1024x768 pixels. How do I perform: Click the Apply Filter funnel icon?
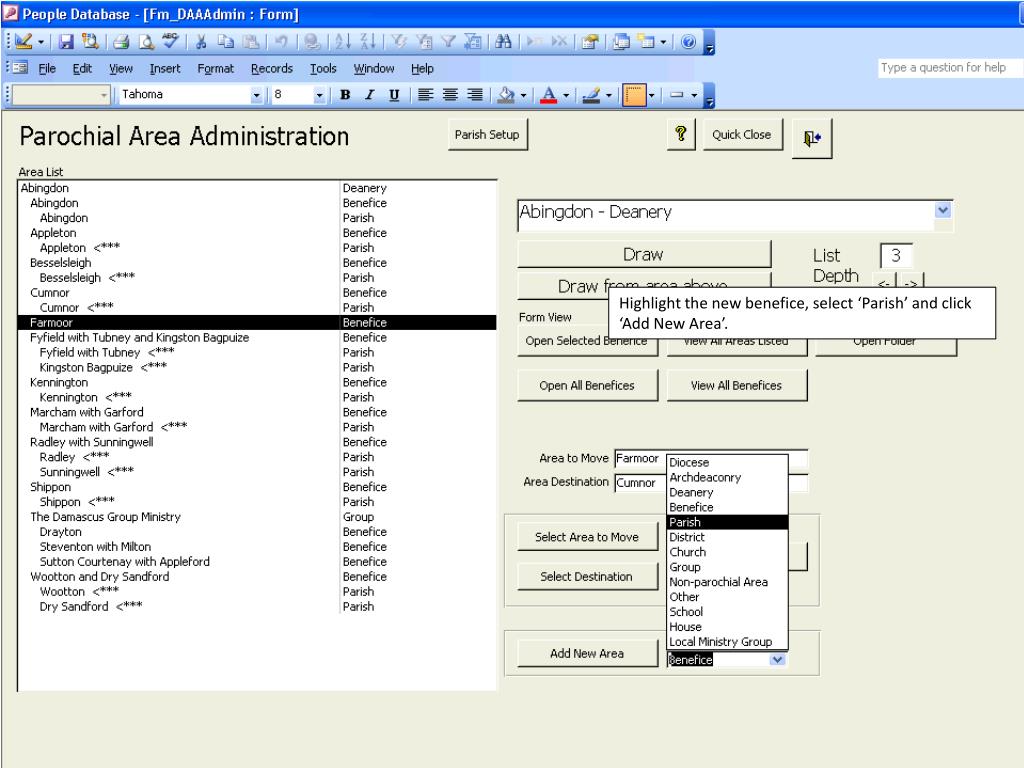pos(448,42)
